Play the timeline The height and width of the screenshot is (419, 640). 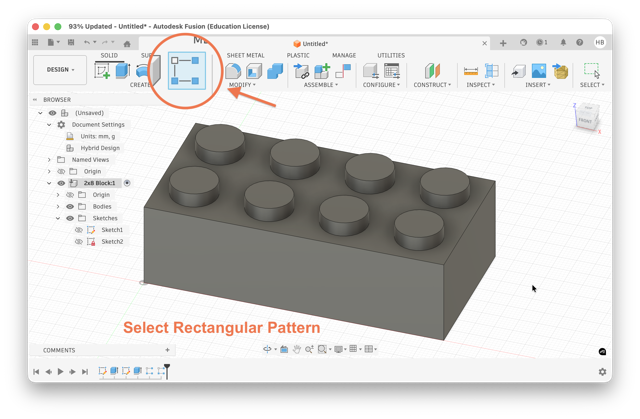click(60, 372)
